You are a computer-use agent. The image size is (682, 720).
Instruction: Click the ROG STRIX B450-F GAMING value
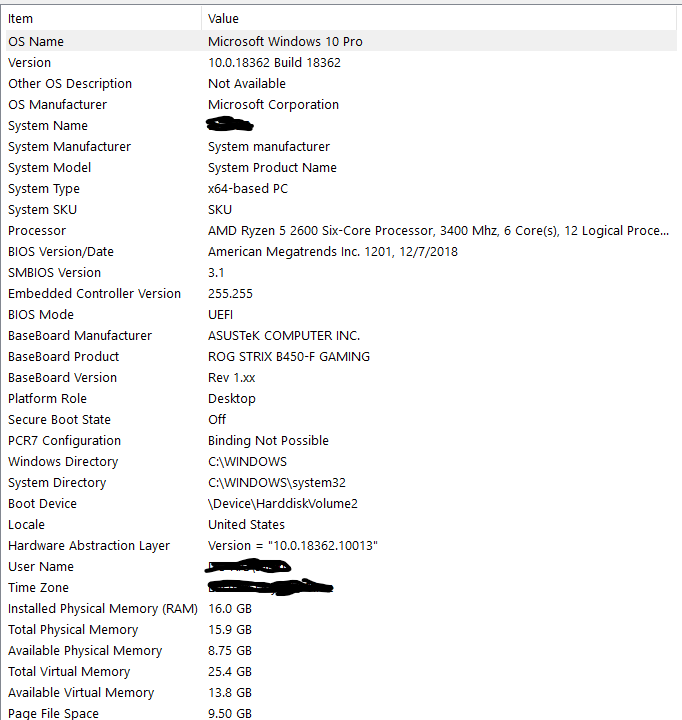(x=289, y=357)
